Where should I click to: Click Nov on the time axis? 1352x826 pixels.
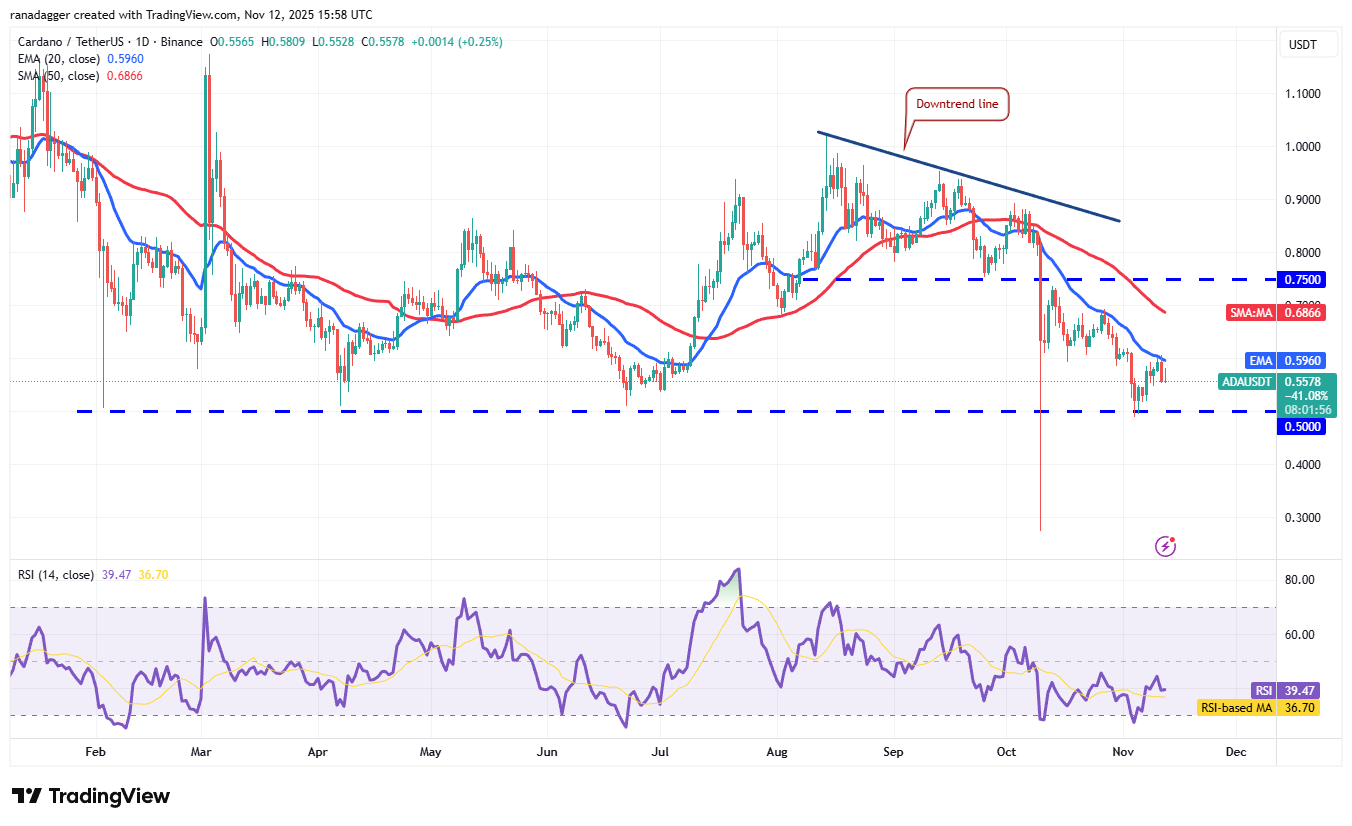click(x=1122, y=751)
